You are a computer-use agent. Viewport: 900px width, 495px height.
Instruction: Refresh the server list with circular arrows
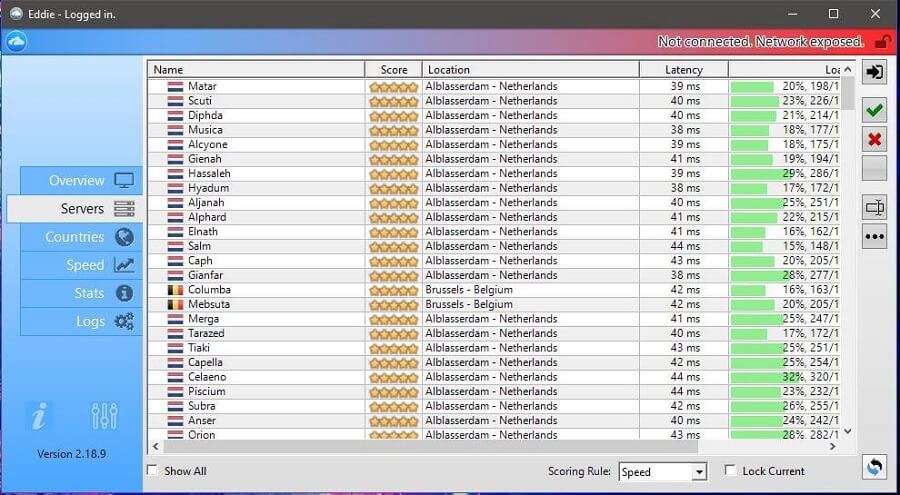[x=874, y=467]
